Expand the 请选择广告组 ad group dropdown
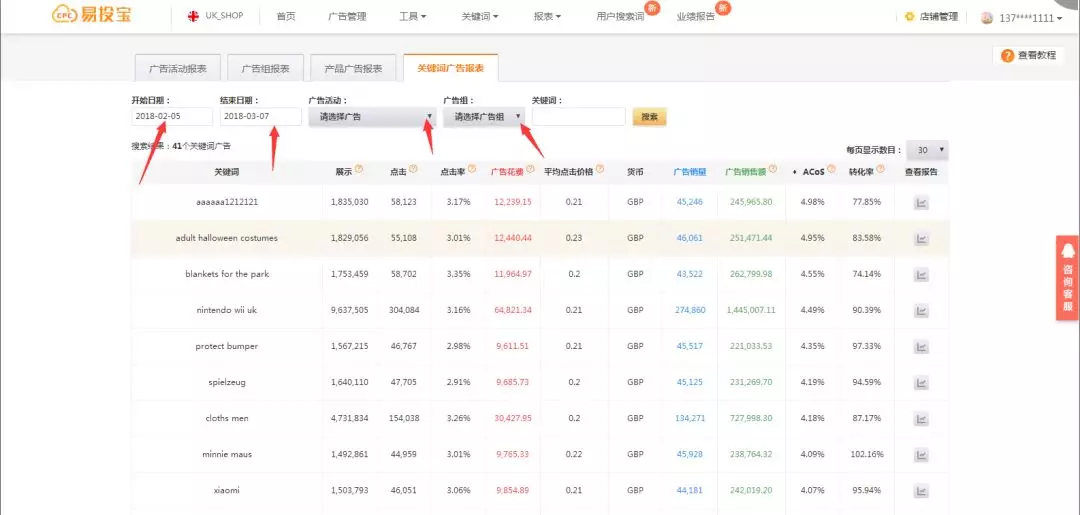 click(x=484, y=117)
